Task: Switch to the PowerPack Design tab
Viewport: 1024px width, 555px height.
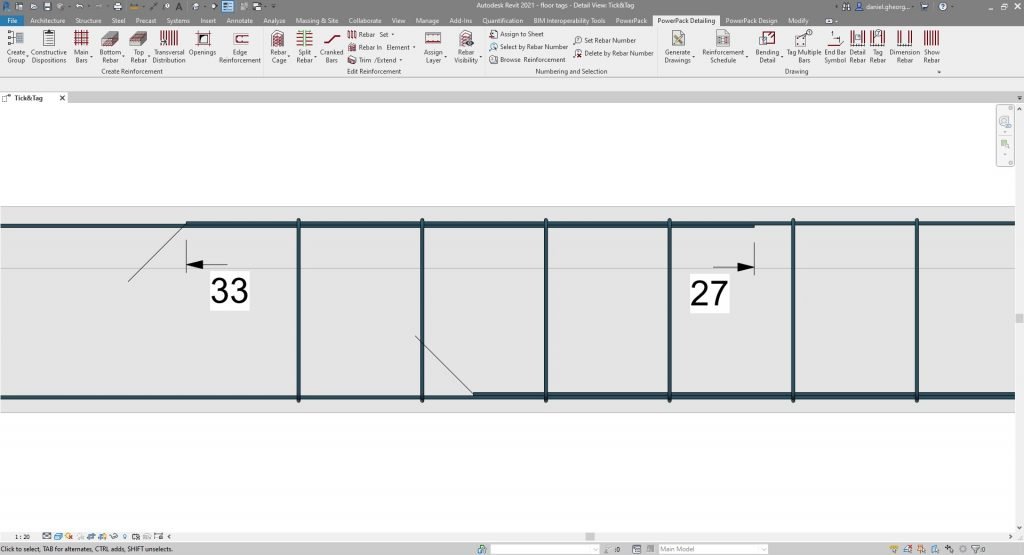Action: pos(751,21)
